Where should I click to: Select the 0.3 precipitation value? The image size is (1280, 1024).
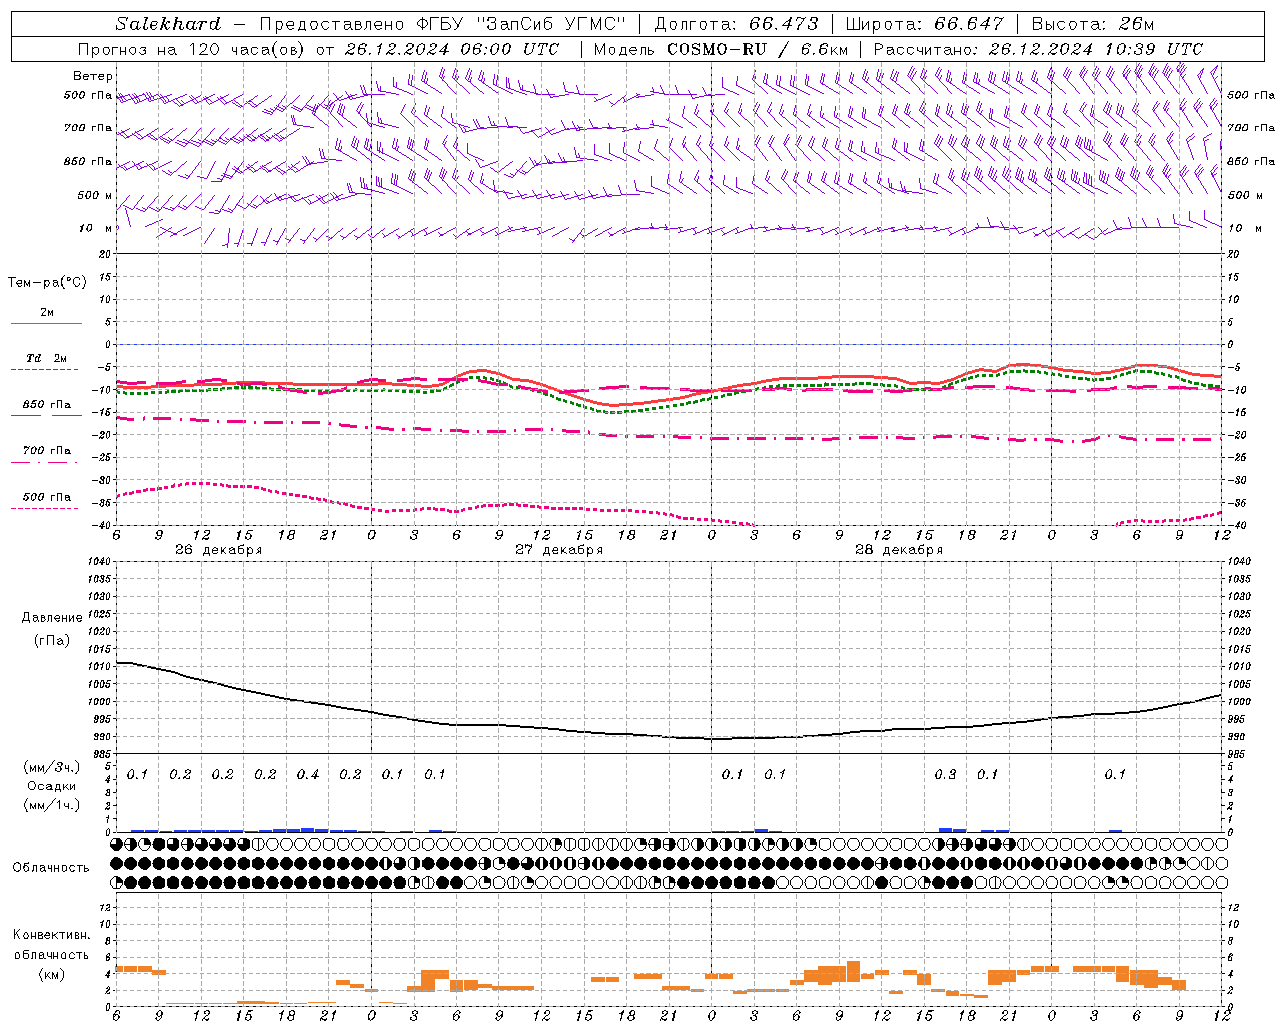click(945, 774)
